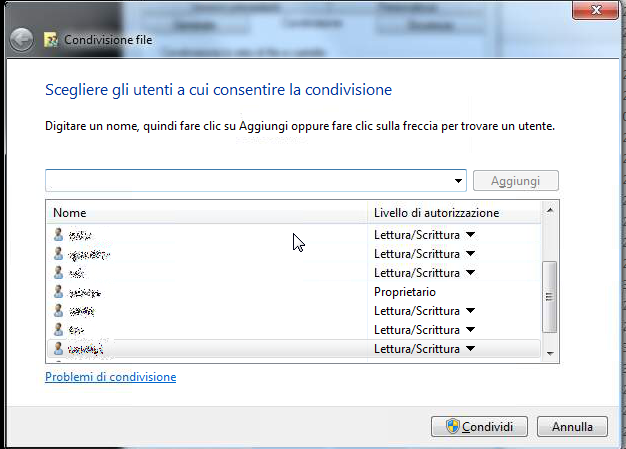Click the scrollbar down arrow in list

click(x=550, y=354)
